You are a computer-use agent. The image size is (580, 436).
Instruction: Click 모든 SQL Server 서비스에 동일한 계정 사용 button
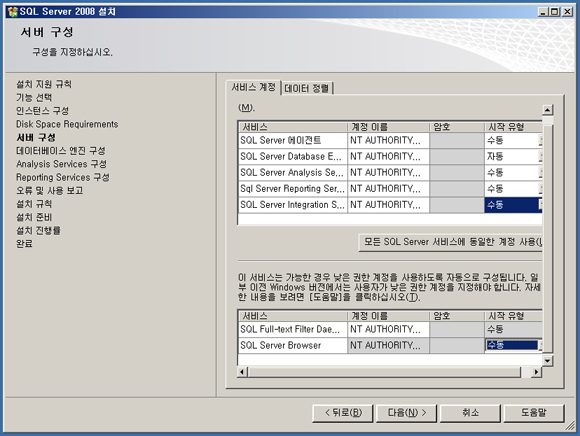click(451, 242)
